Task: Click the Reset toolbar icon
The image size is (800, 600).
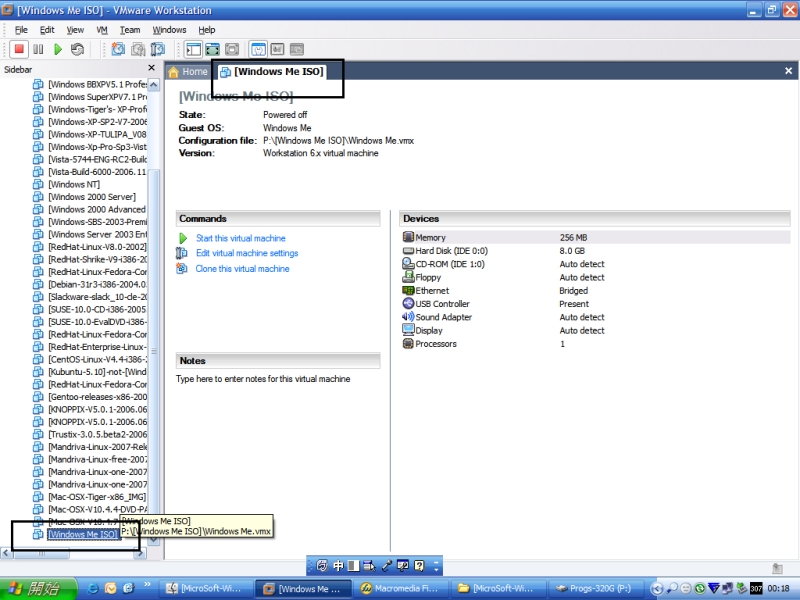Action: (x=77, y=49)
